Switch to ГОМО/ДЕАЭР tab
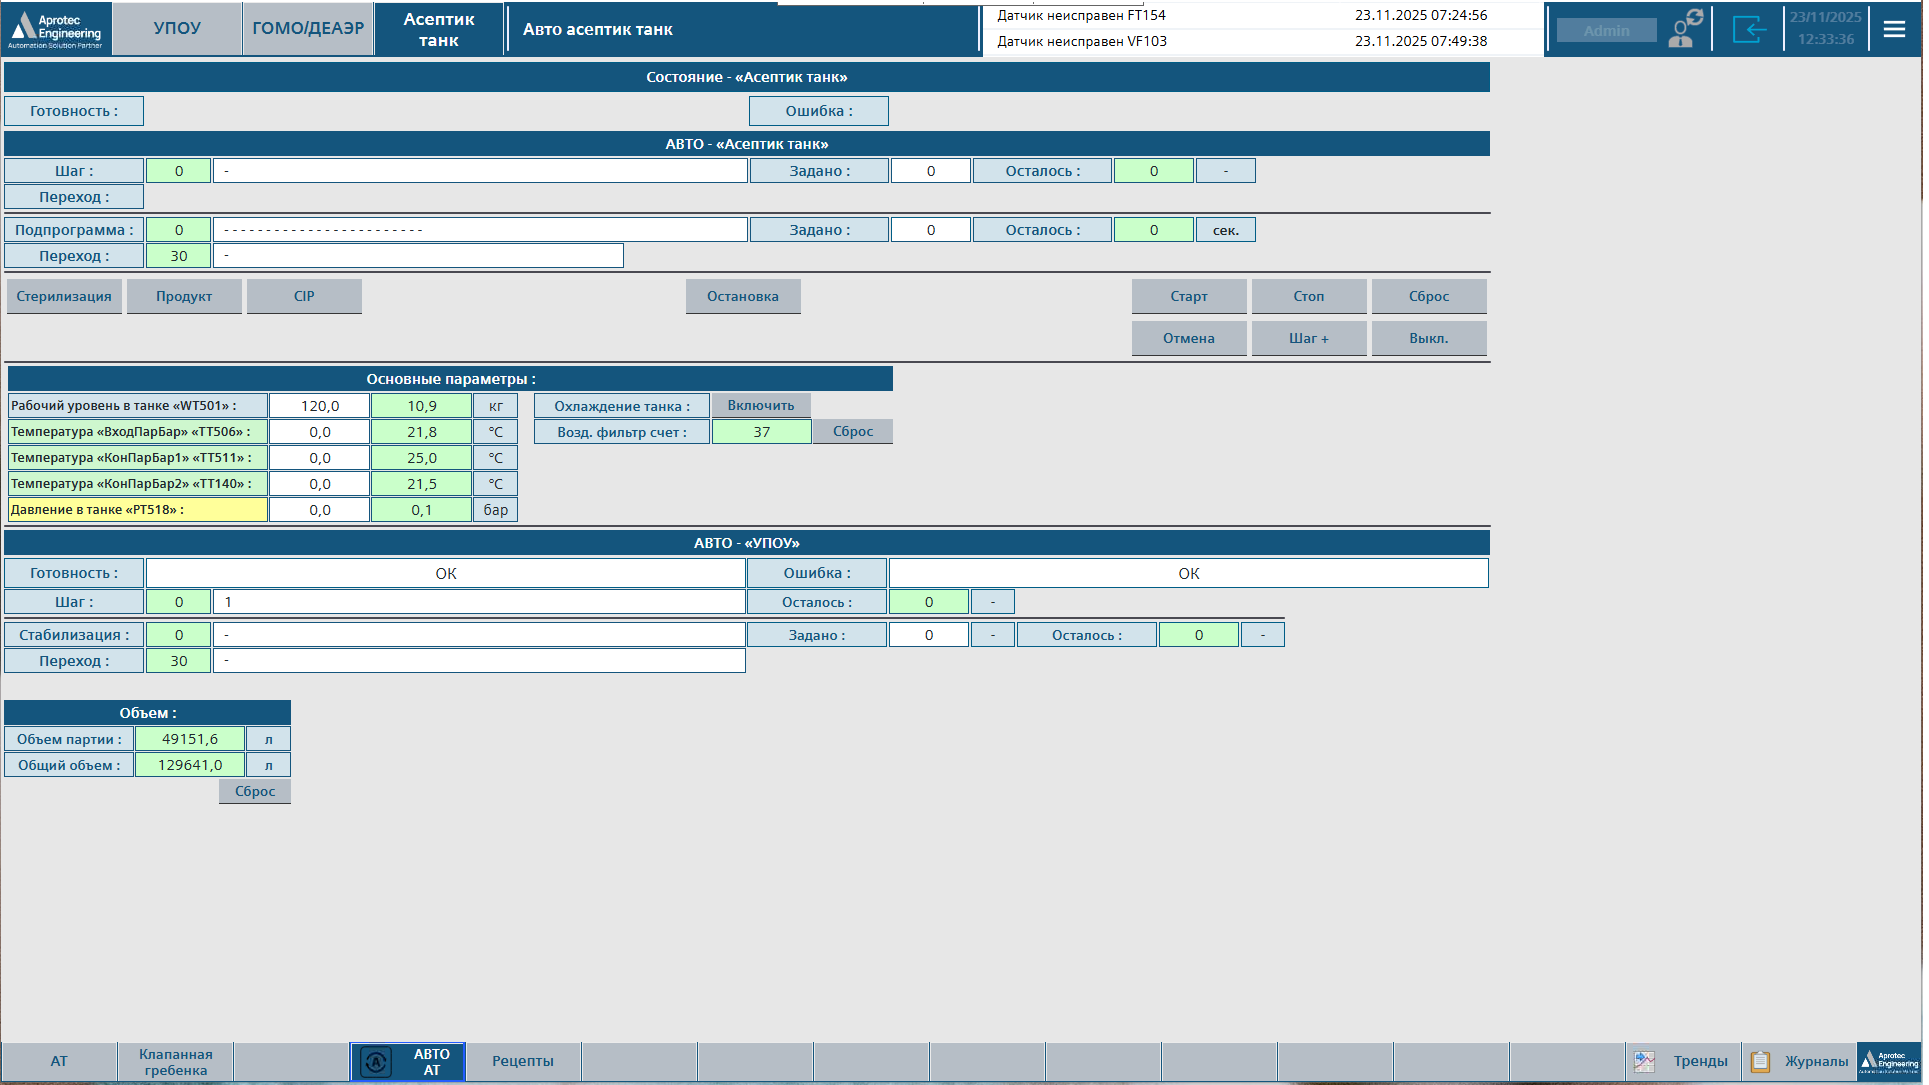Screen dimensions: 1929x1085 tap(308, 29)
